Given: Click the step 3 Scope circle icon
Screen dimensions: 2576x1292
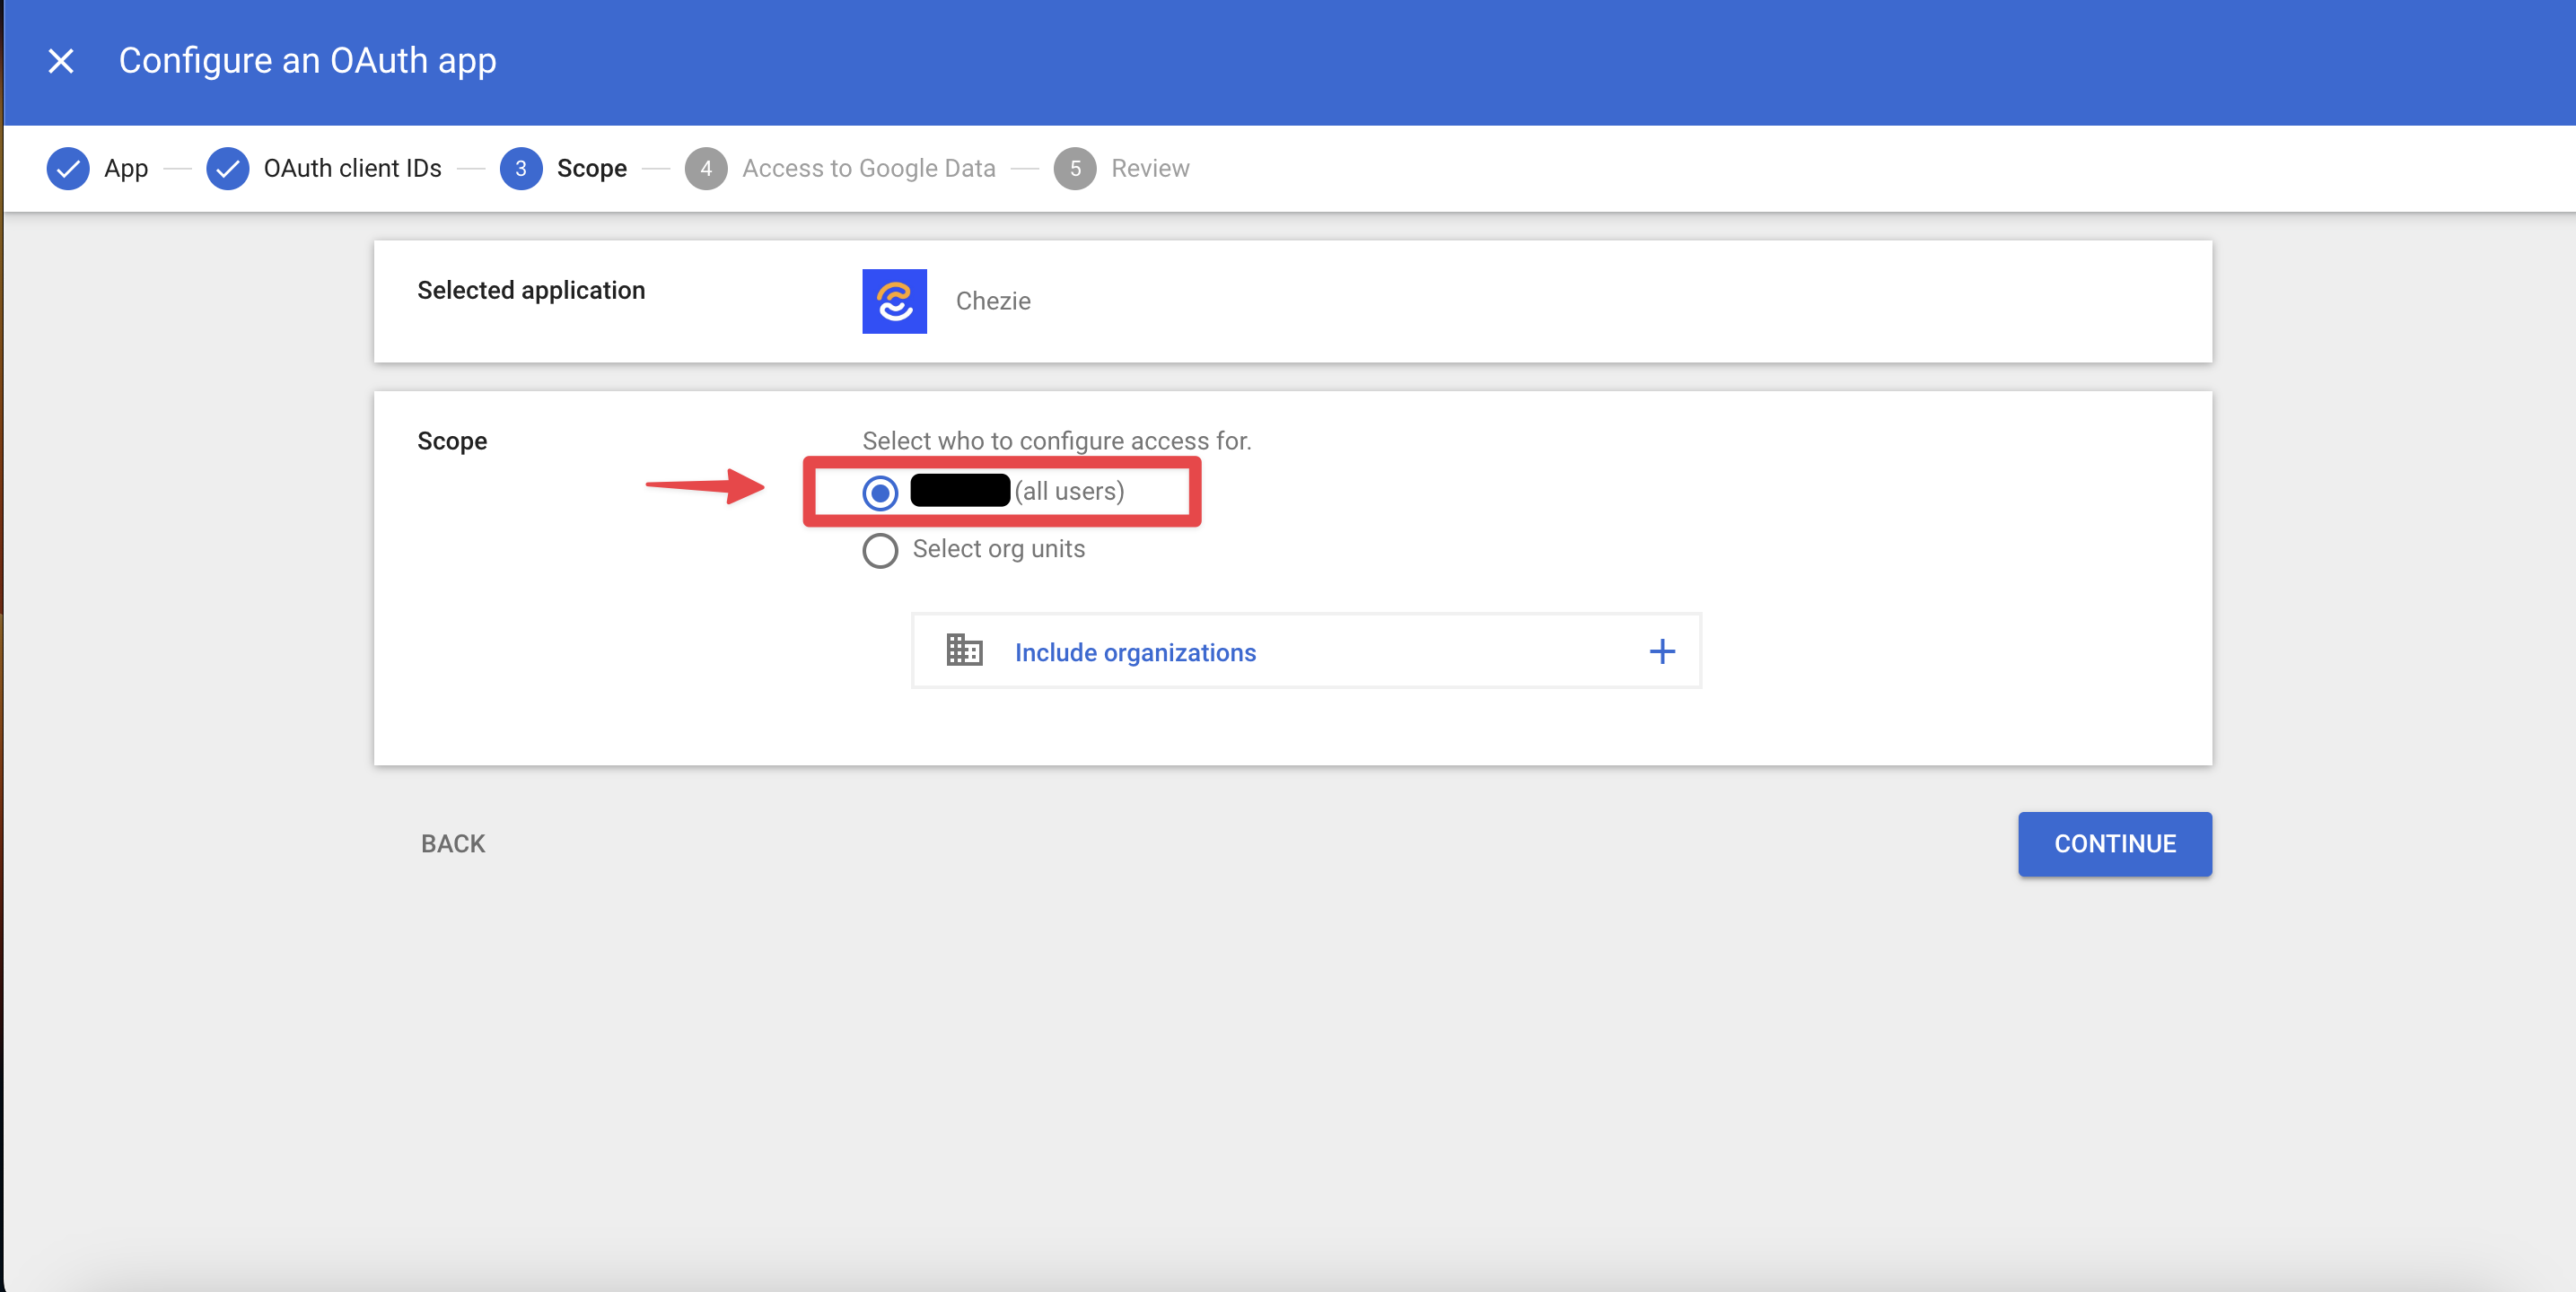Looking at the screenshot, I should point(520,168).
